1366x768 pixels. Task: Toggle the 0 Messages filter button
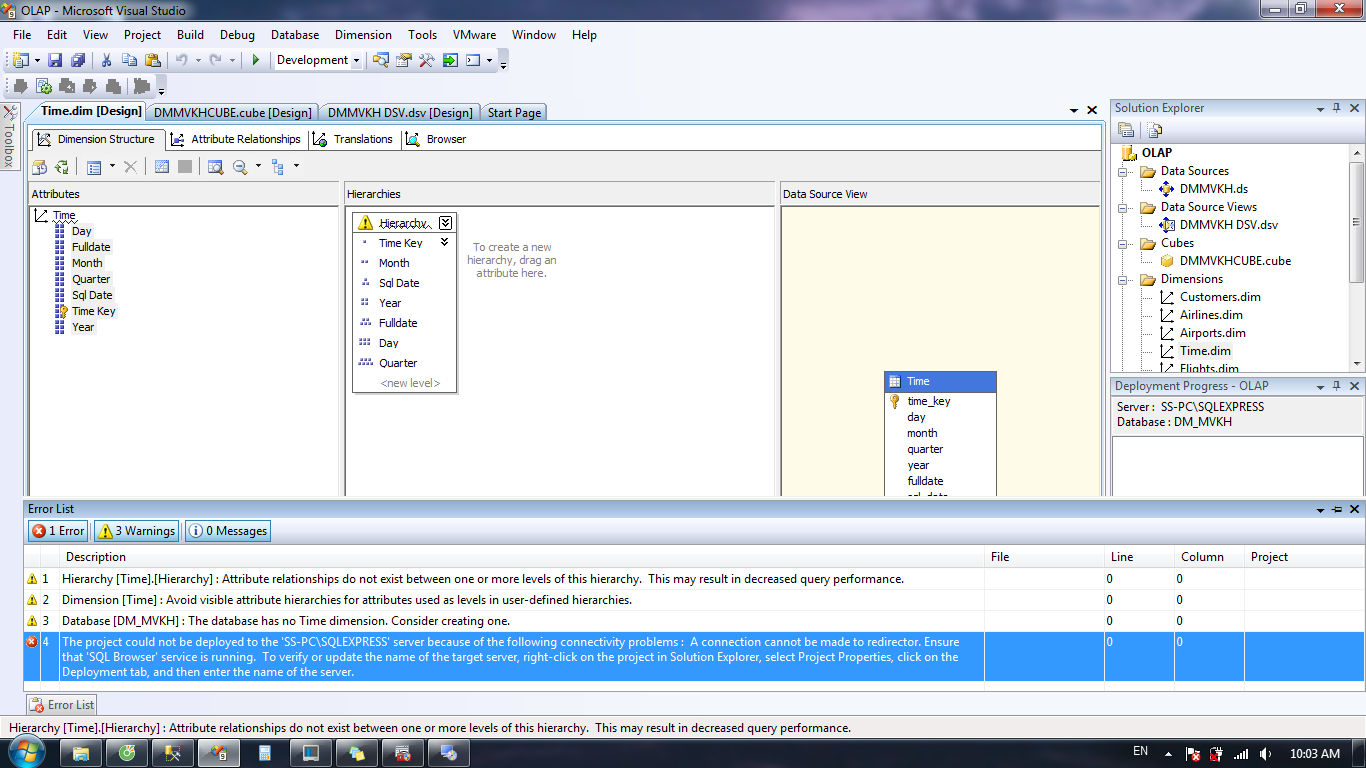228,531
